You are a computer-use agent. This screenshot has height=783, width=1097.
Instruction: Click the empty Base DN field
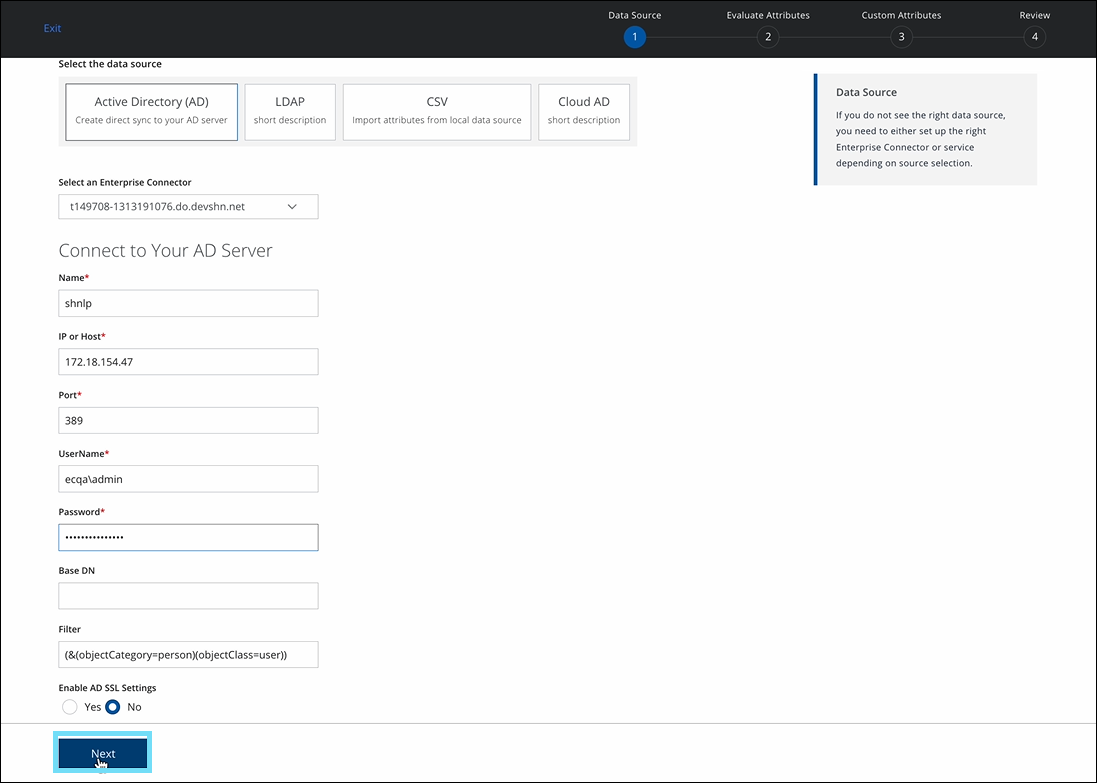pos(188,596)
